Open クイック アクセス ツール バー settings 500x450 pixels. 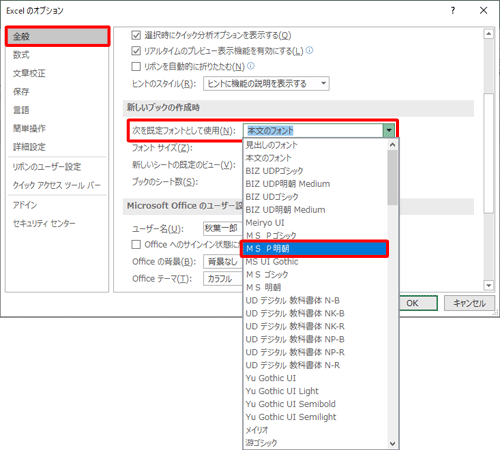click(x=57, y=185)
